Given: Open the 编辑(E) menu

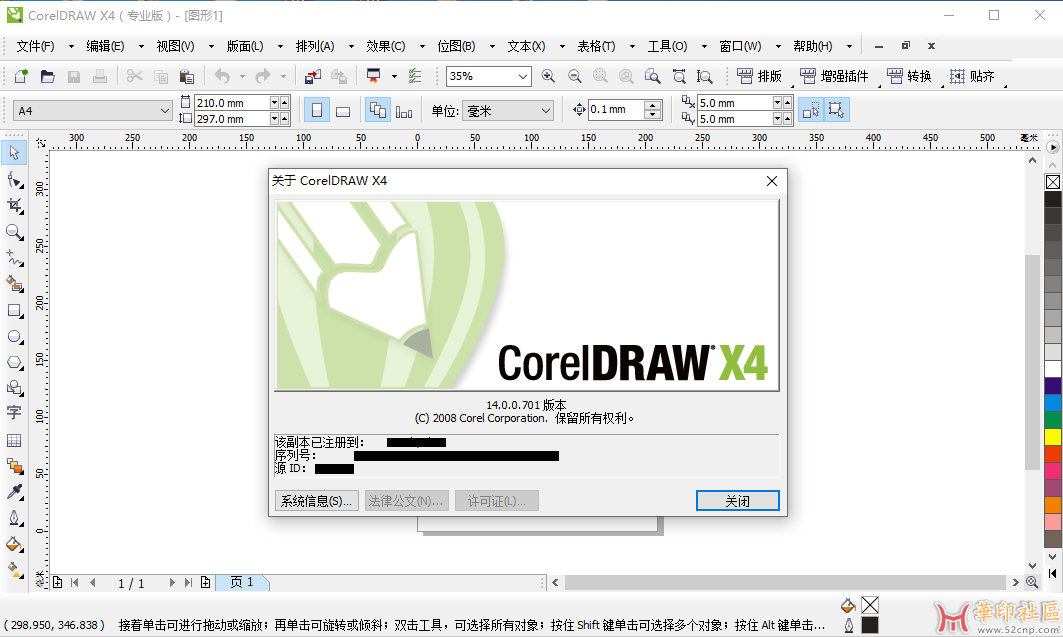Looking at the screenshot, I should pos(105,46).
